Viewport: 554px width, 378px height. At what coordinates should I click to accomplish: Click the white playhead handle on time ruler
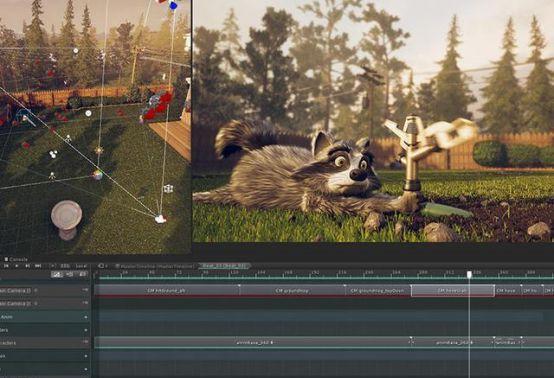pos(469,274)
